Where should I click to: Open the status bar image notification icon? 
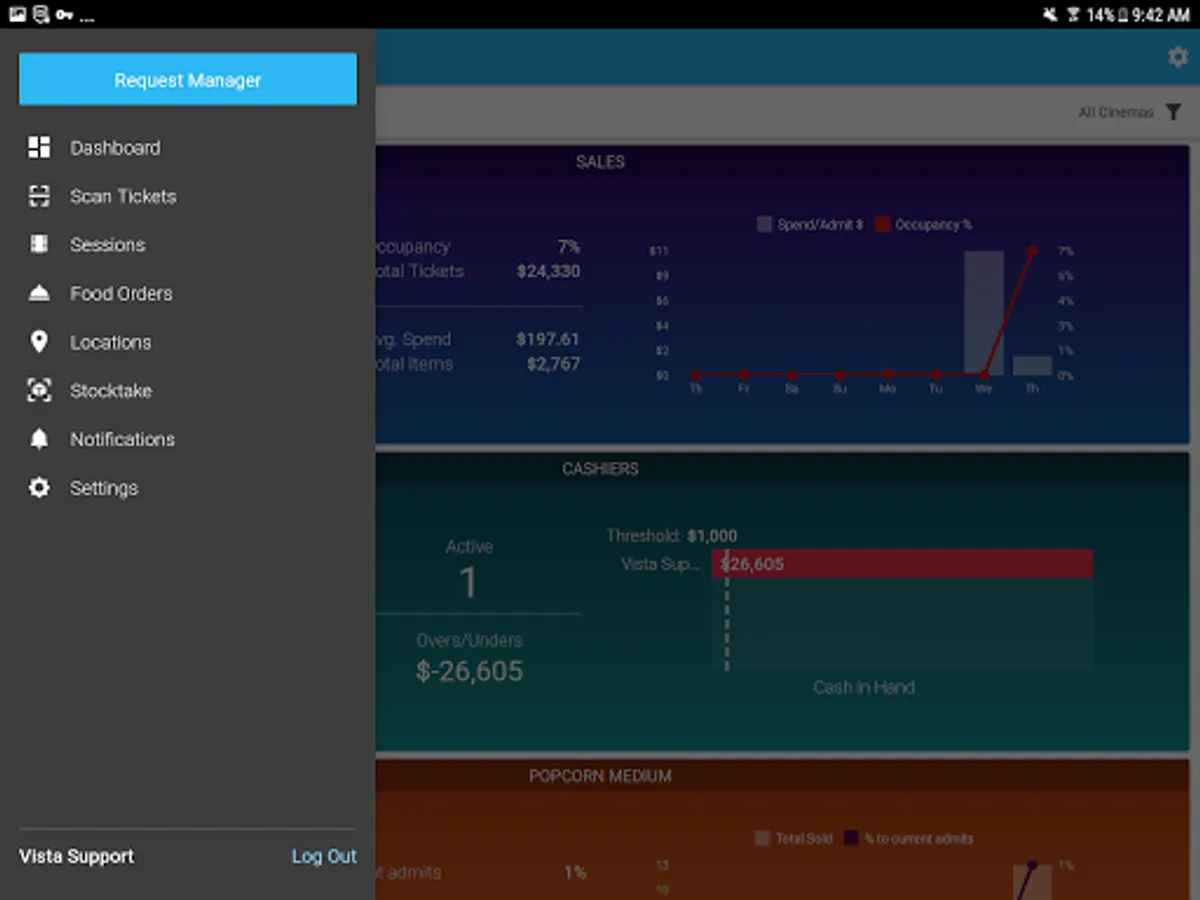point(17,15)
